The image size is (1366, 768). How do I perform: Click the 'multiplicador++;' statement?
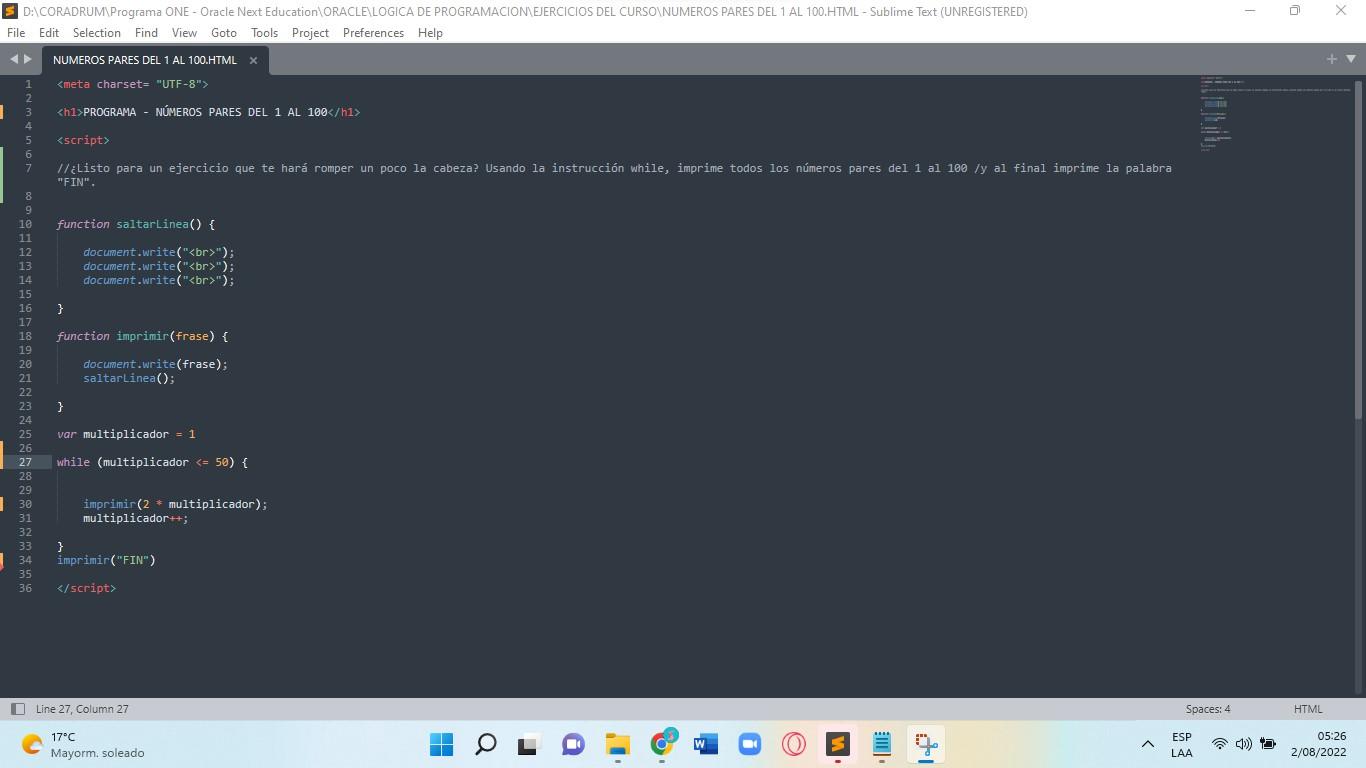point(136,518)
